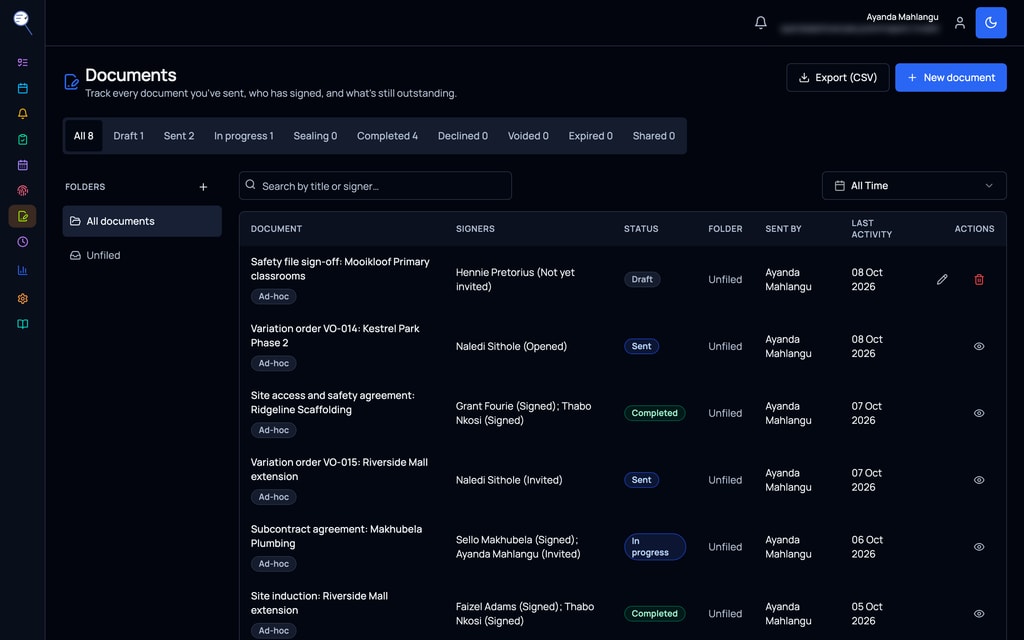Open the bar chart sidebar icon
Screen dimensions: 1024x640
click(22, 270)
